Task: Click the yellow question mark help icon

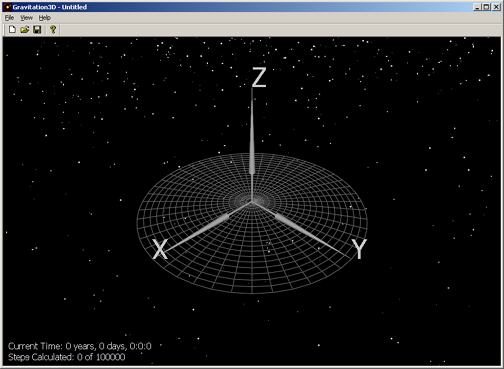Action: pos(53,30)
